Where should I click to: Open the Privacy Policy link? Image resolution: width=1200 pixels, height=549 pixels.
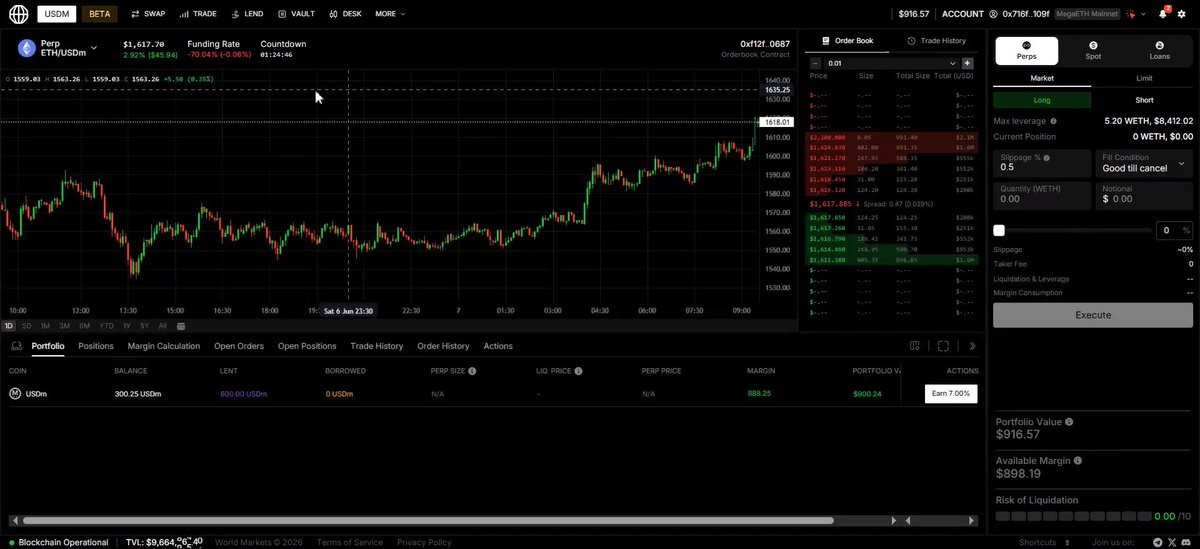point(424,542)
